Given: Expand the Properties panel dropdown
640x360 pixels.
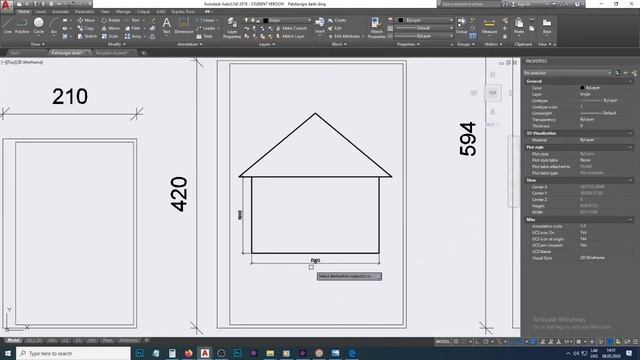Looking at the screenshot, I should [x=409, y=44].
